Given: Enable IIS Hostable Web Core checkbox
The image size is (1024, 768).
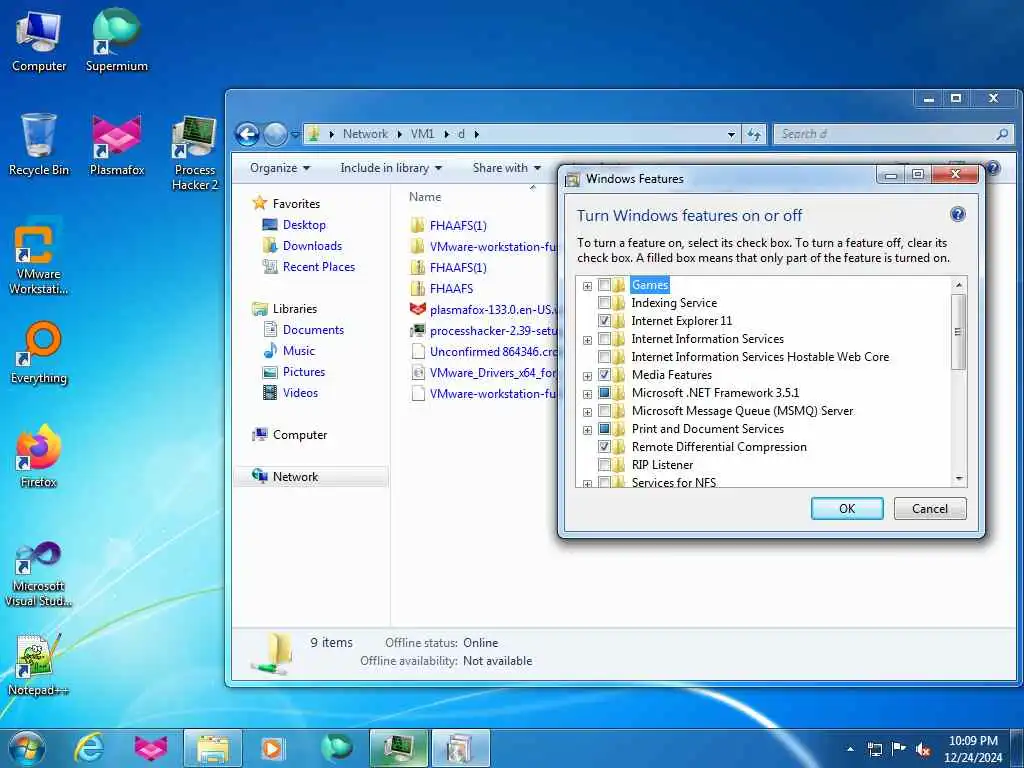Looking at the screenshot, I should coord(604,357).
